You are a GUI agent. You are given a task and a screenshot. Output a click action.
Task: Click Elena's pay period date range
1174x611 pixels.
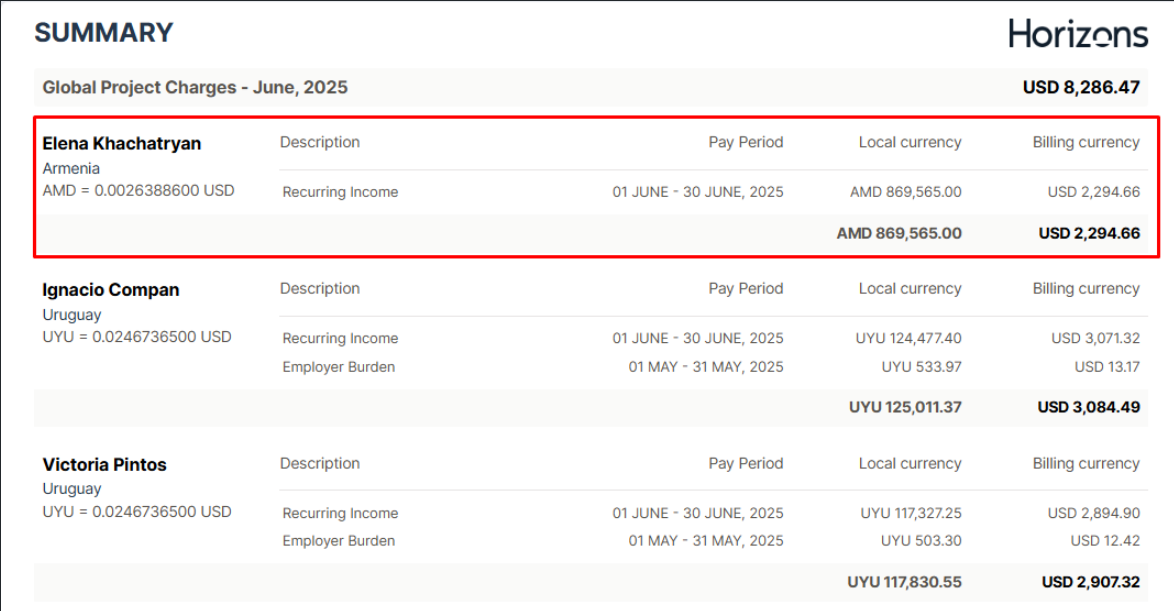[697, 192]
